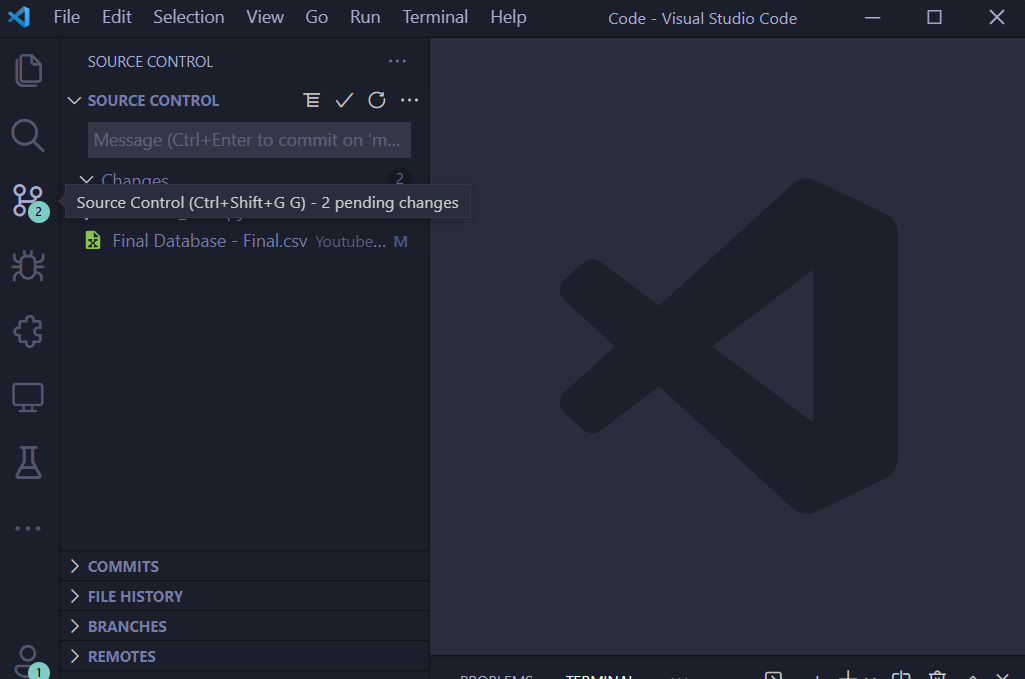Open the Testing flask view
Viewport: 1025px width, 679px height.
[28, 462]
